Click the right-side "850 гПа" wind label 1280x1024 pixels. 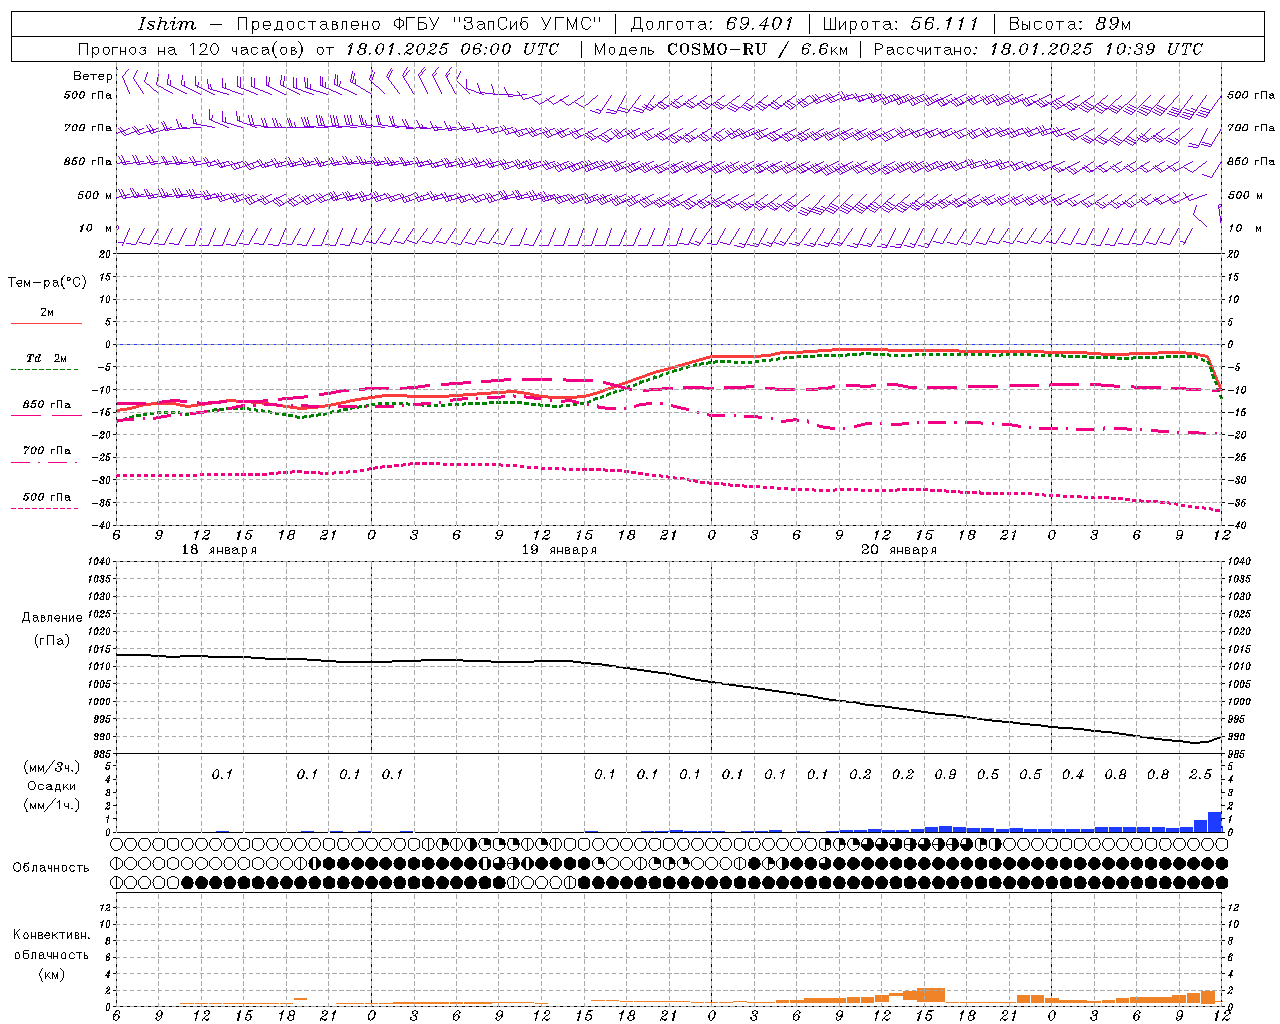point(1251,161)
